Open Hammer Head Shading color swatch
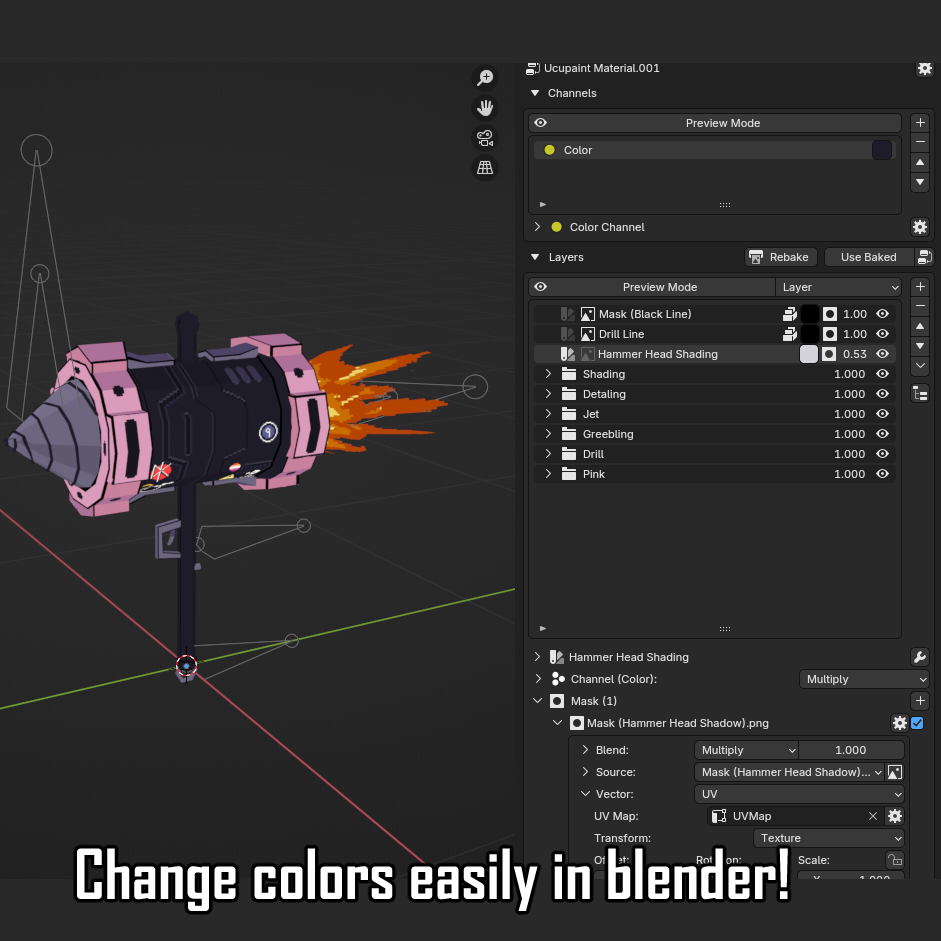This screenshot has width=941, height=941. [x=808, y=354]
